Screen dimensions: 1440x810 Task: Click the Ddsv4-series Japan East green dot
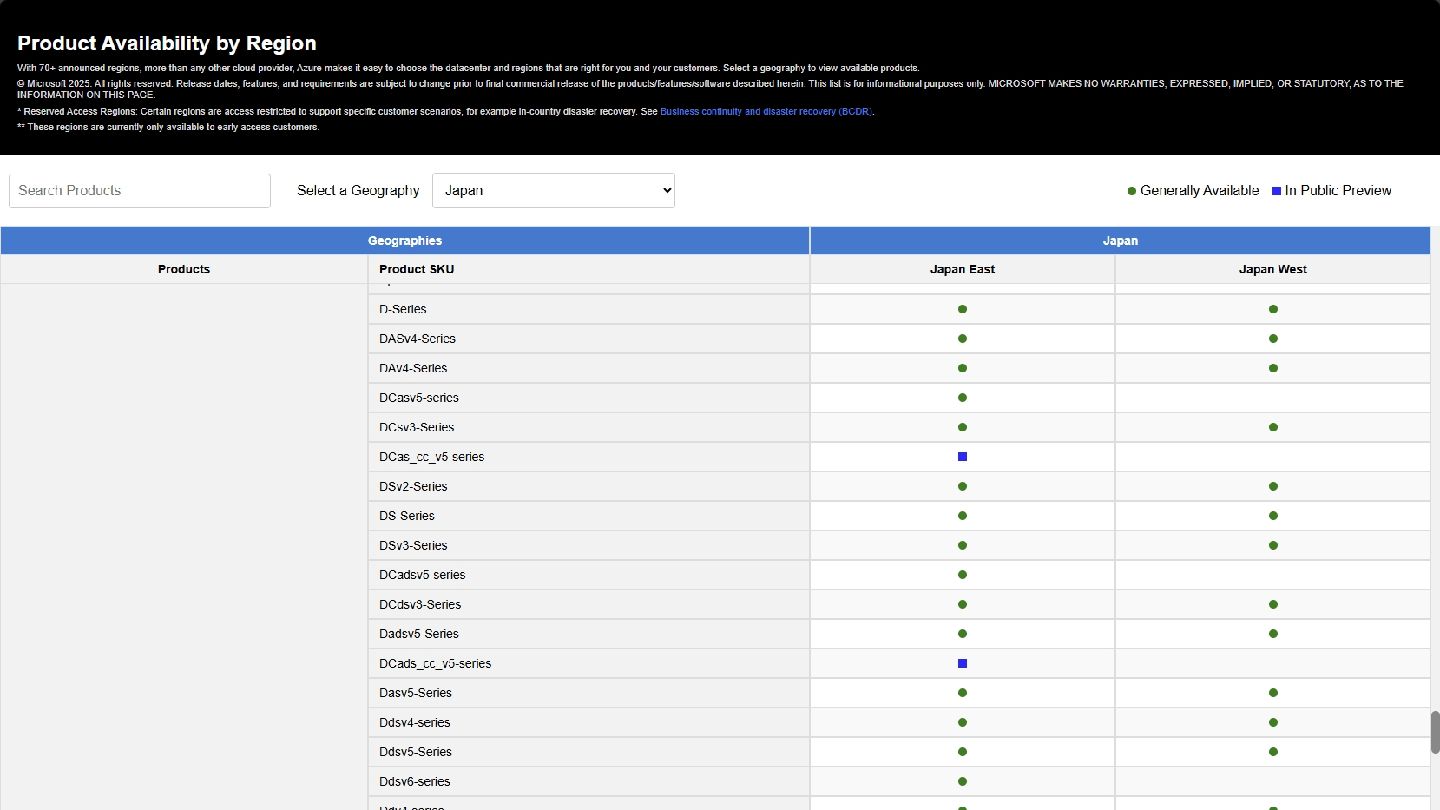(962, 723)
